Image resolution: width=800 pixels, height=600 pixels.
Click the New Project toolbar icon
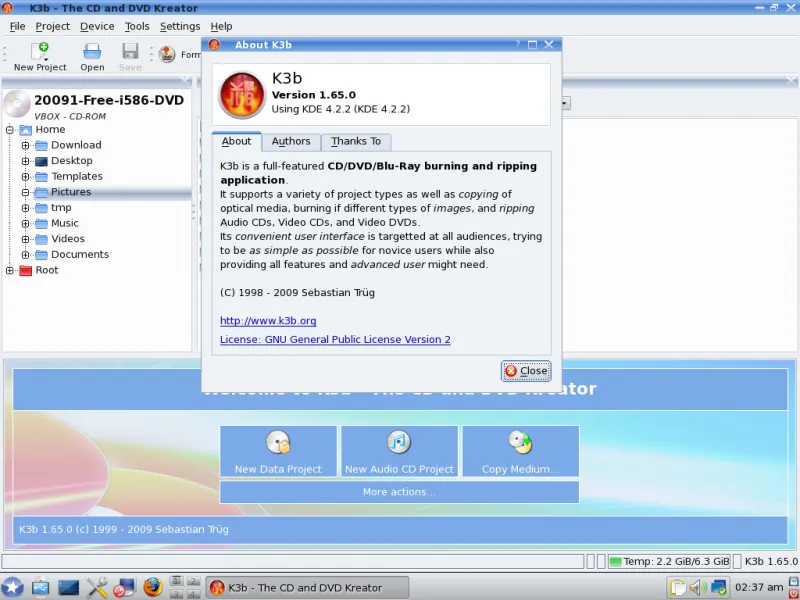(40, 57)
